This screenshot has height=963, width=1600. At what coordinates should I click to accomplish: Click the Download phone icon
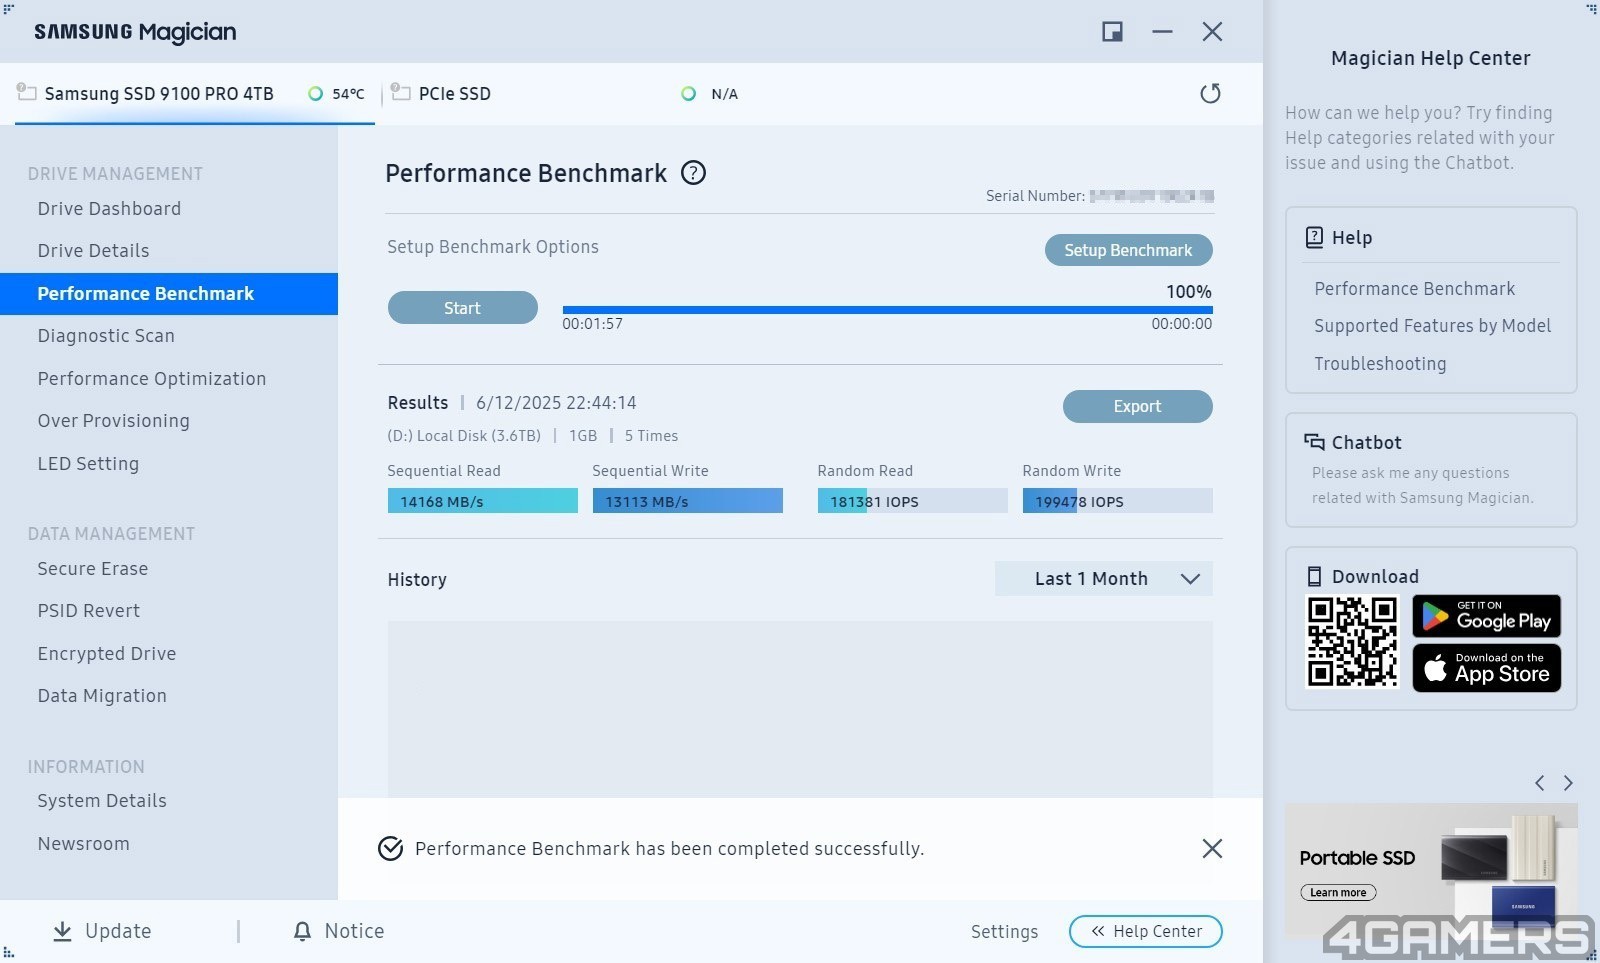point(1314,576)
